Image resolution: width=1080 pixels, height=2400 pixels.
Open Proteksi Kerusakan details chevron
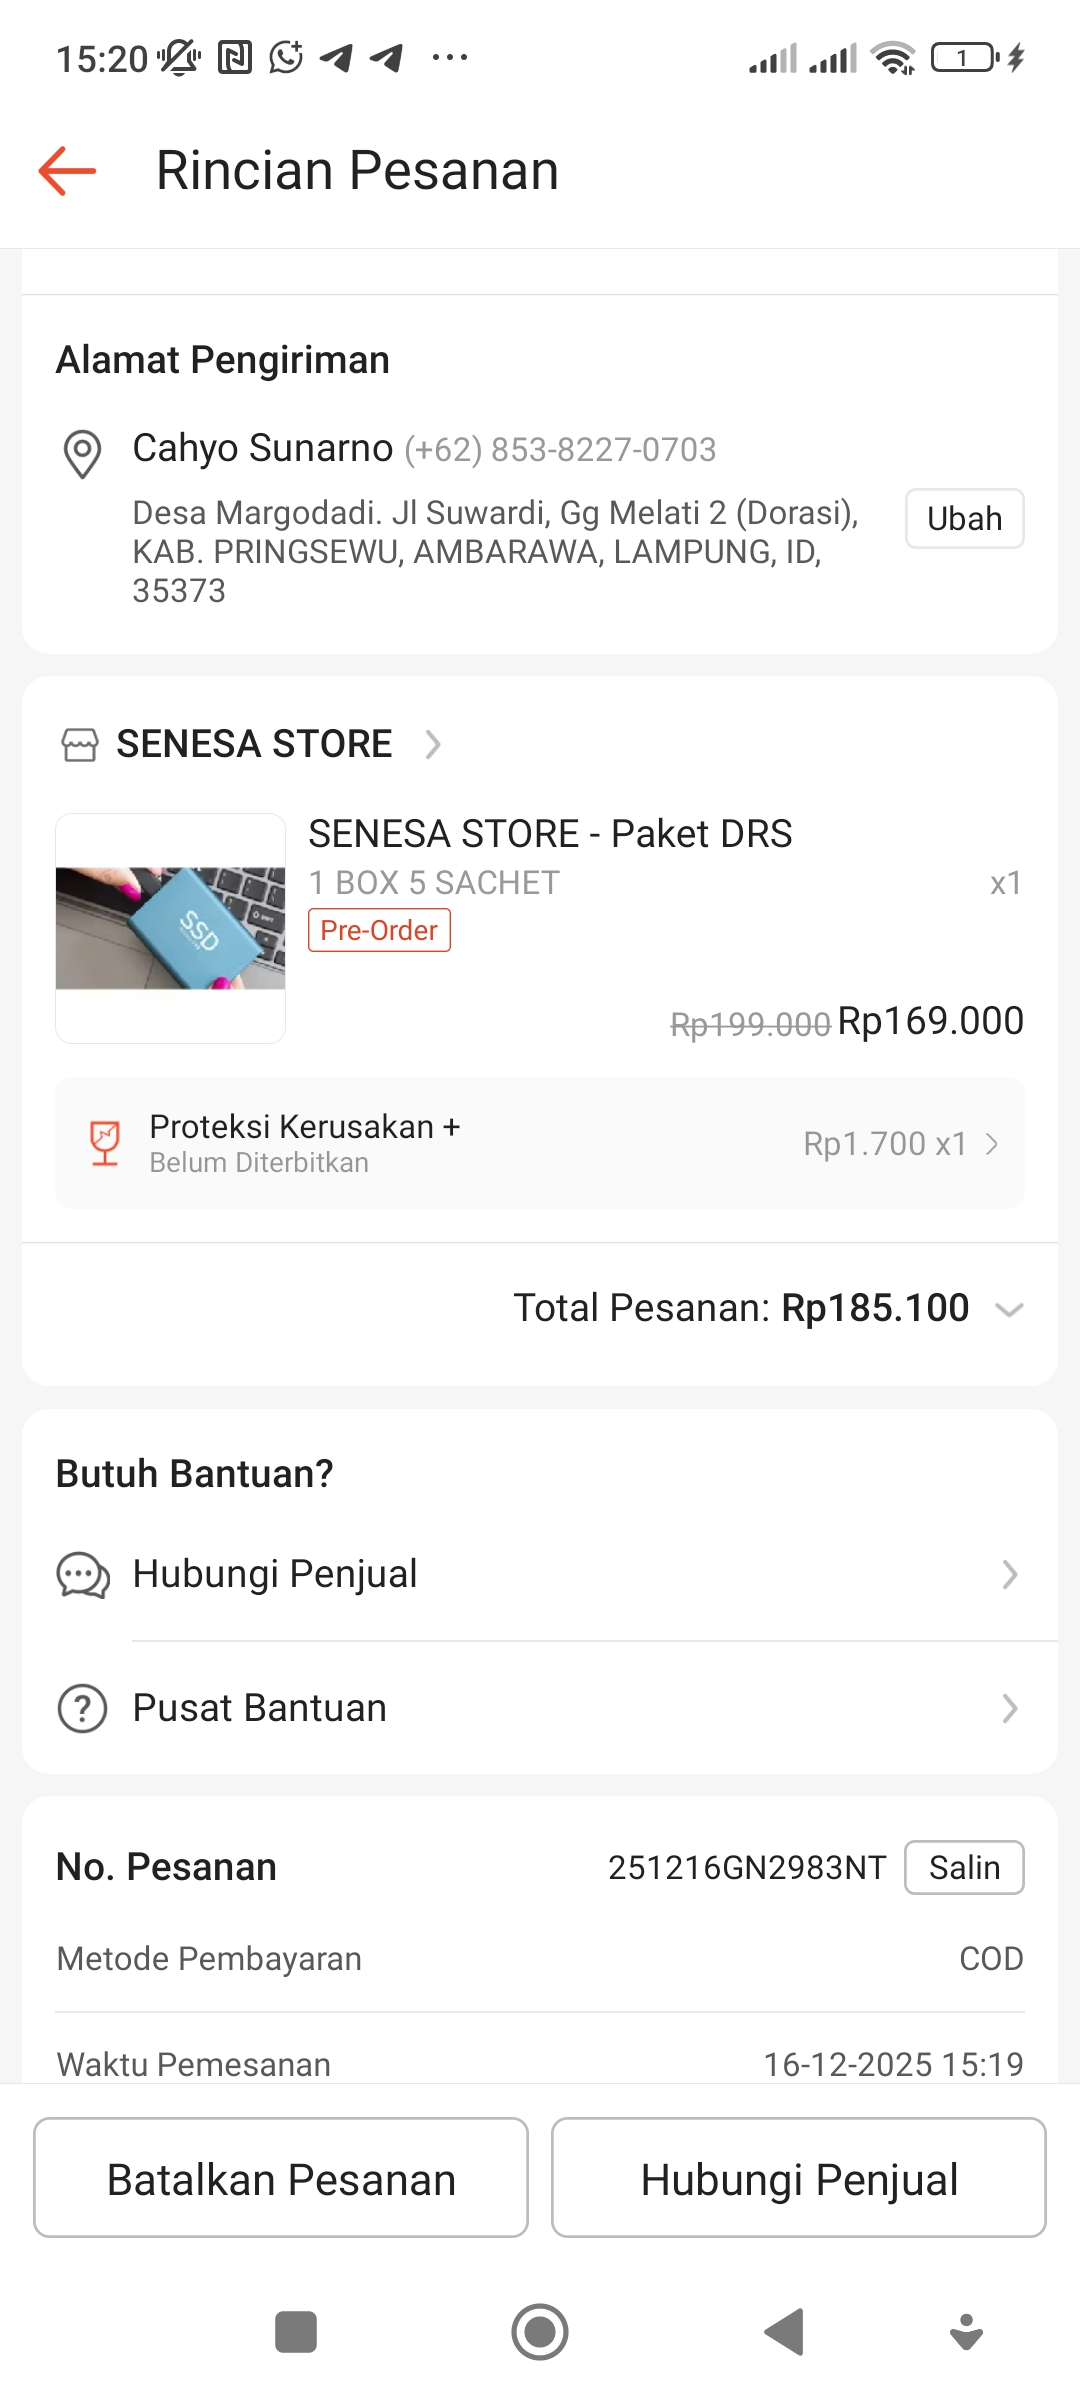coord(992,1144)
